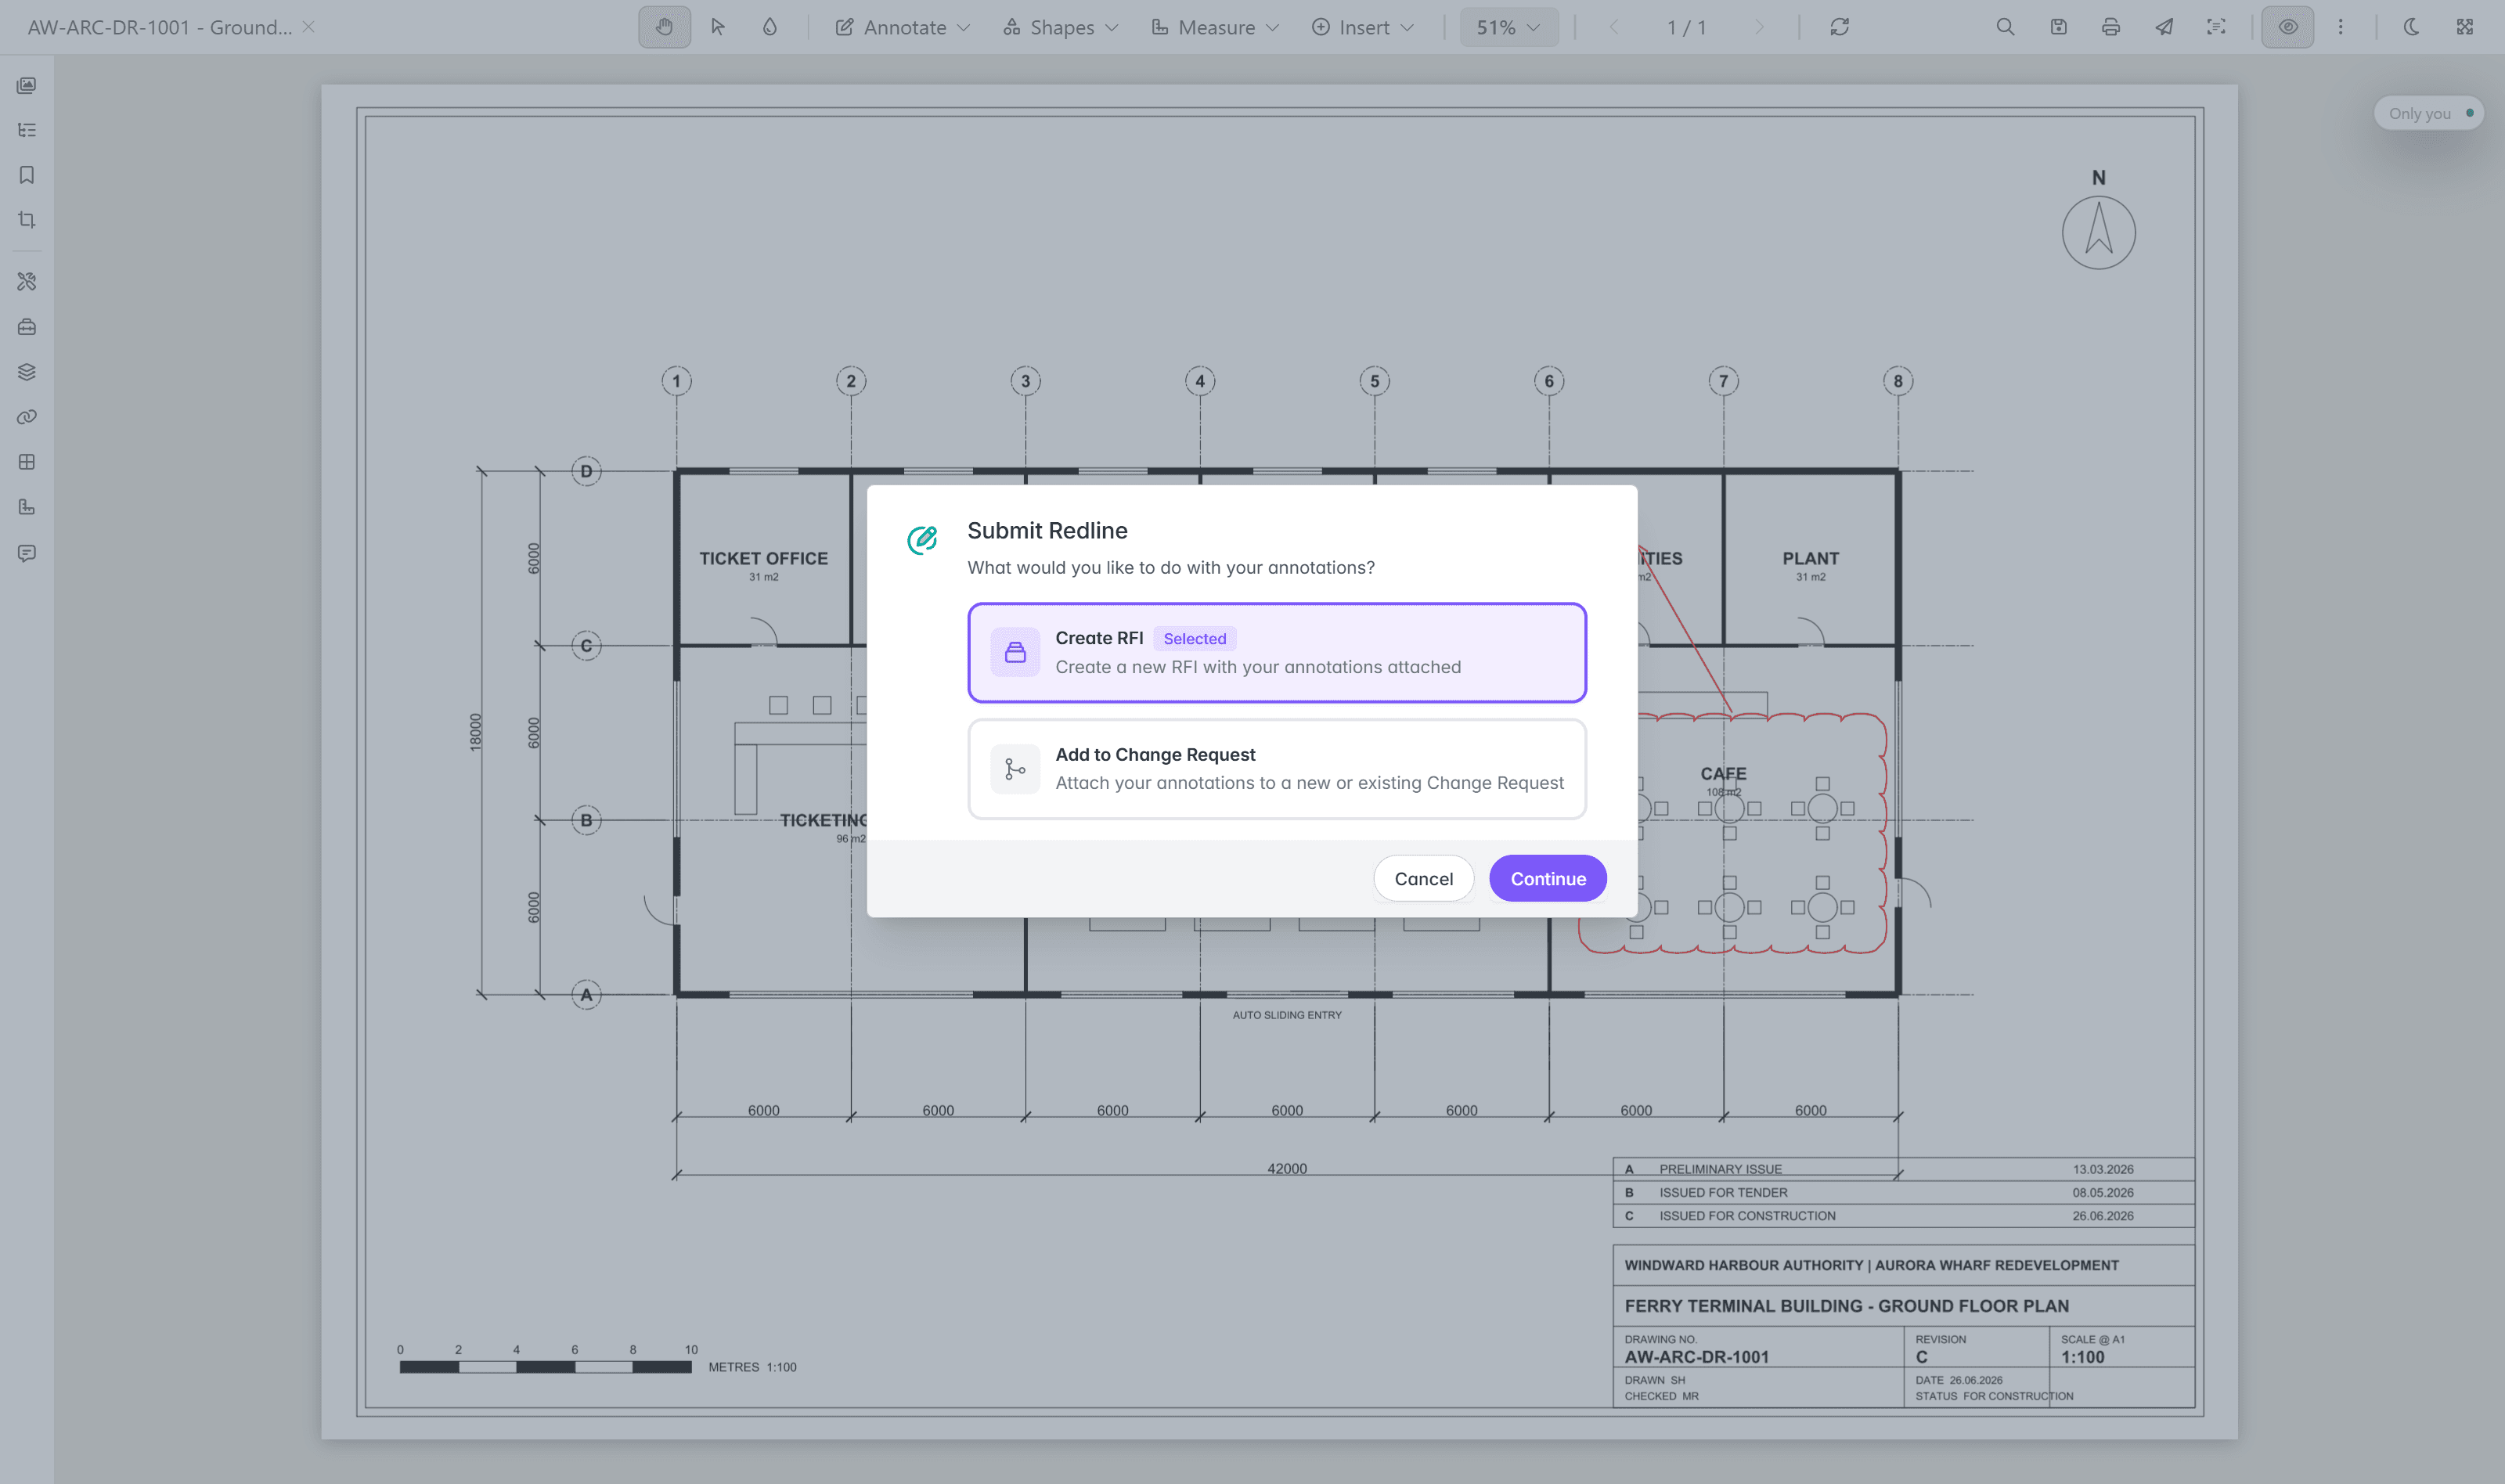
Task: Open the thumbnails sidebar panel icon
Action: (x=27, y=85)
